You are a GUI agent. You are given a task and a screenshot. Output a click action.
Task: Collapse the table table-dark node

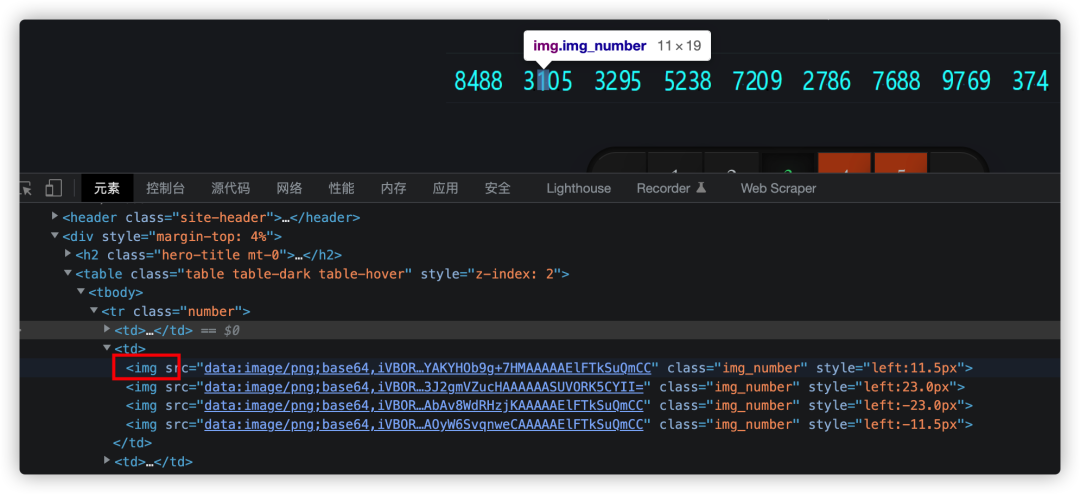coord(68,274)
